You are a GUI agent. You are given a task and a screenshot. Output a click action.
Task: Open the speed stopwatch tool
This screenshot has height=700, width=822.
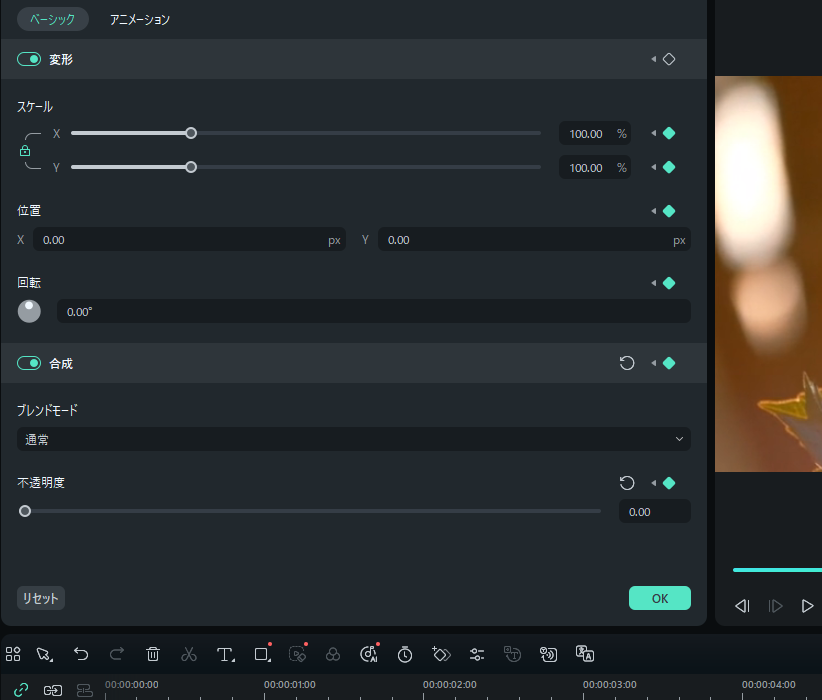click(x=405, y=654)
